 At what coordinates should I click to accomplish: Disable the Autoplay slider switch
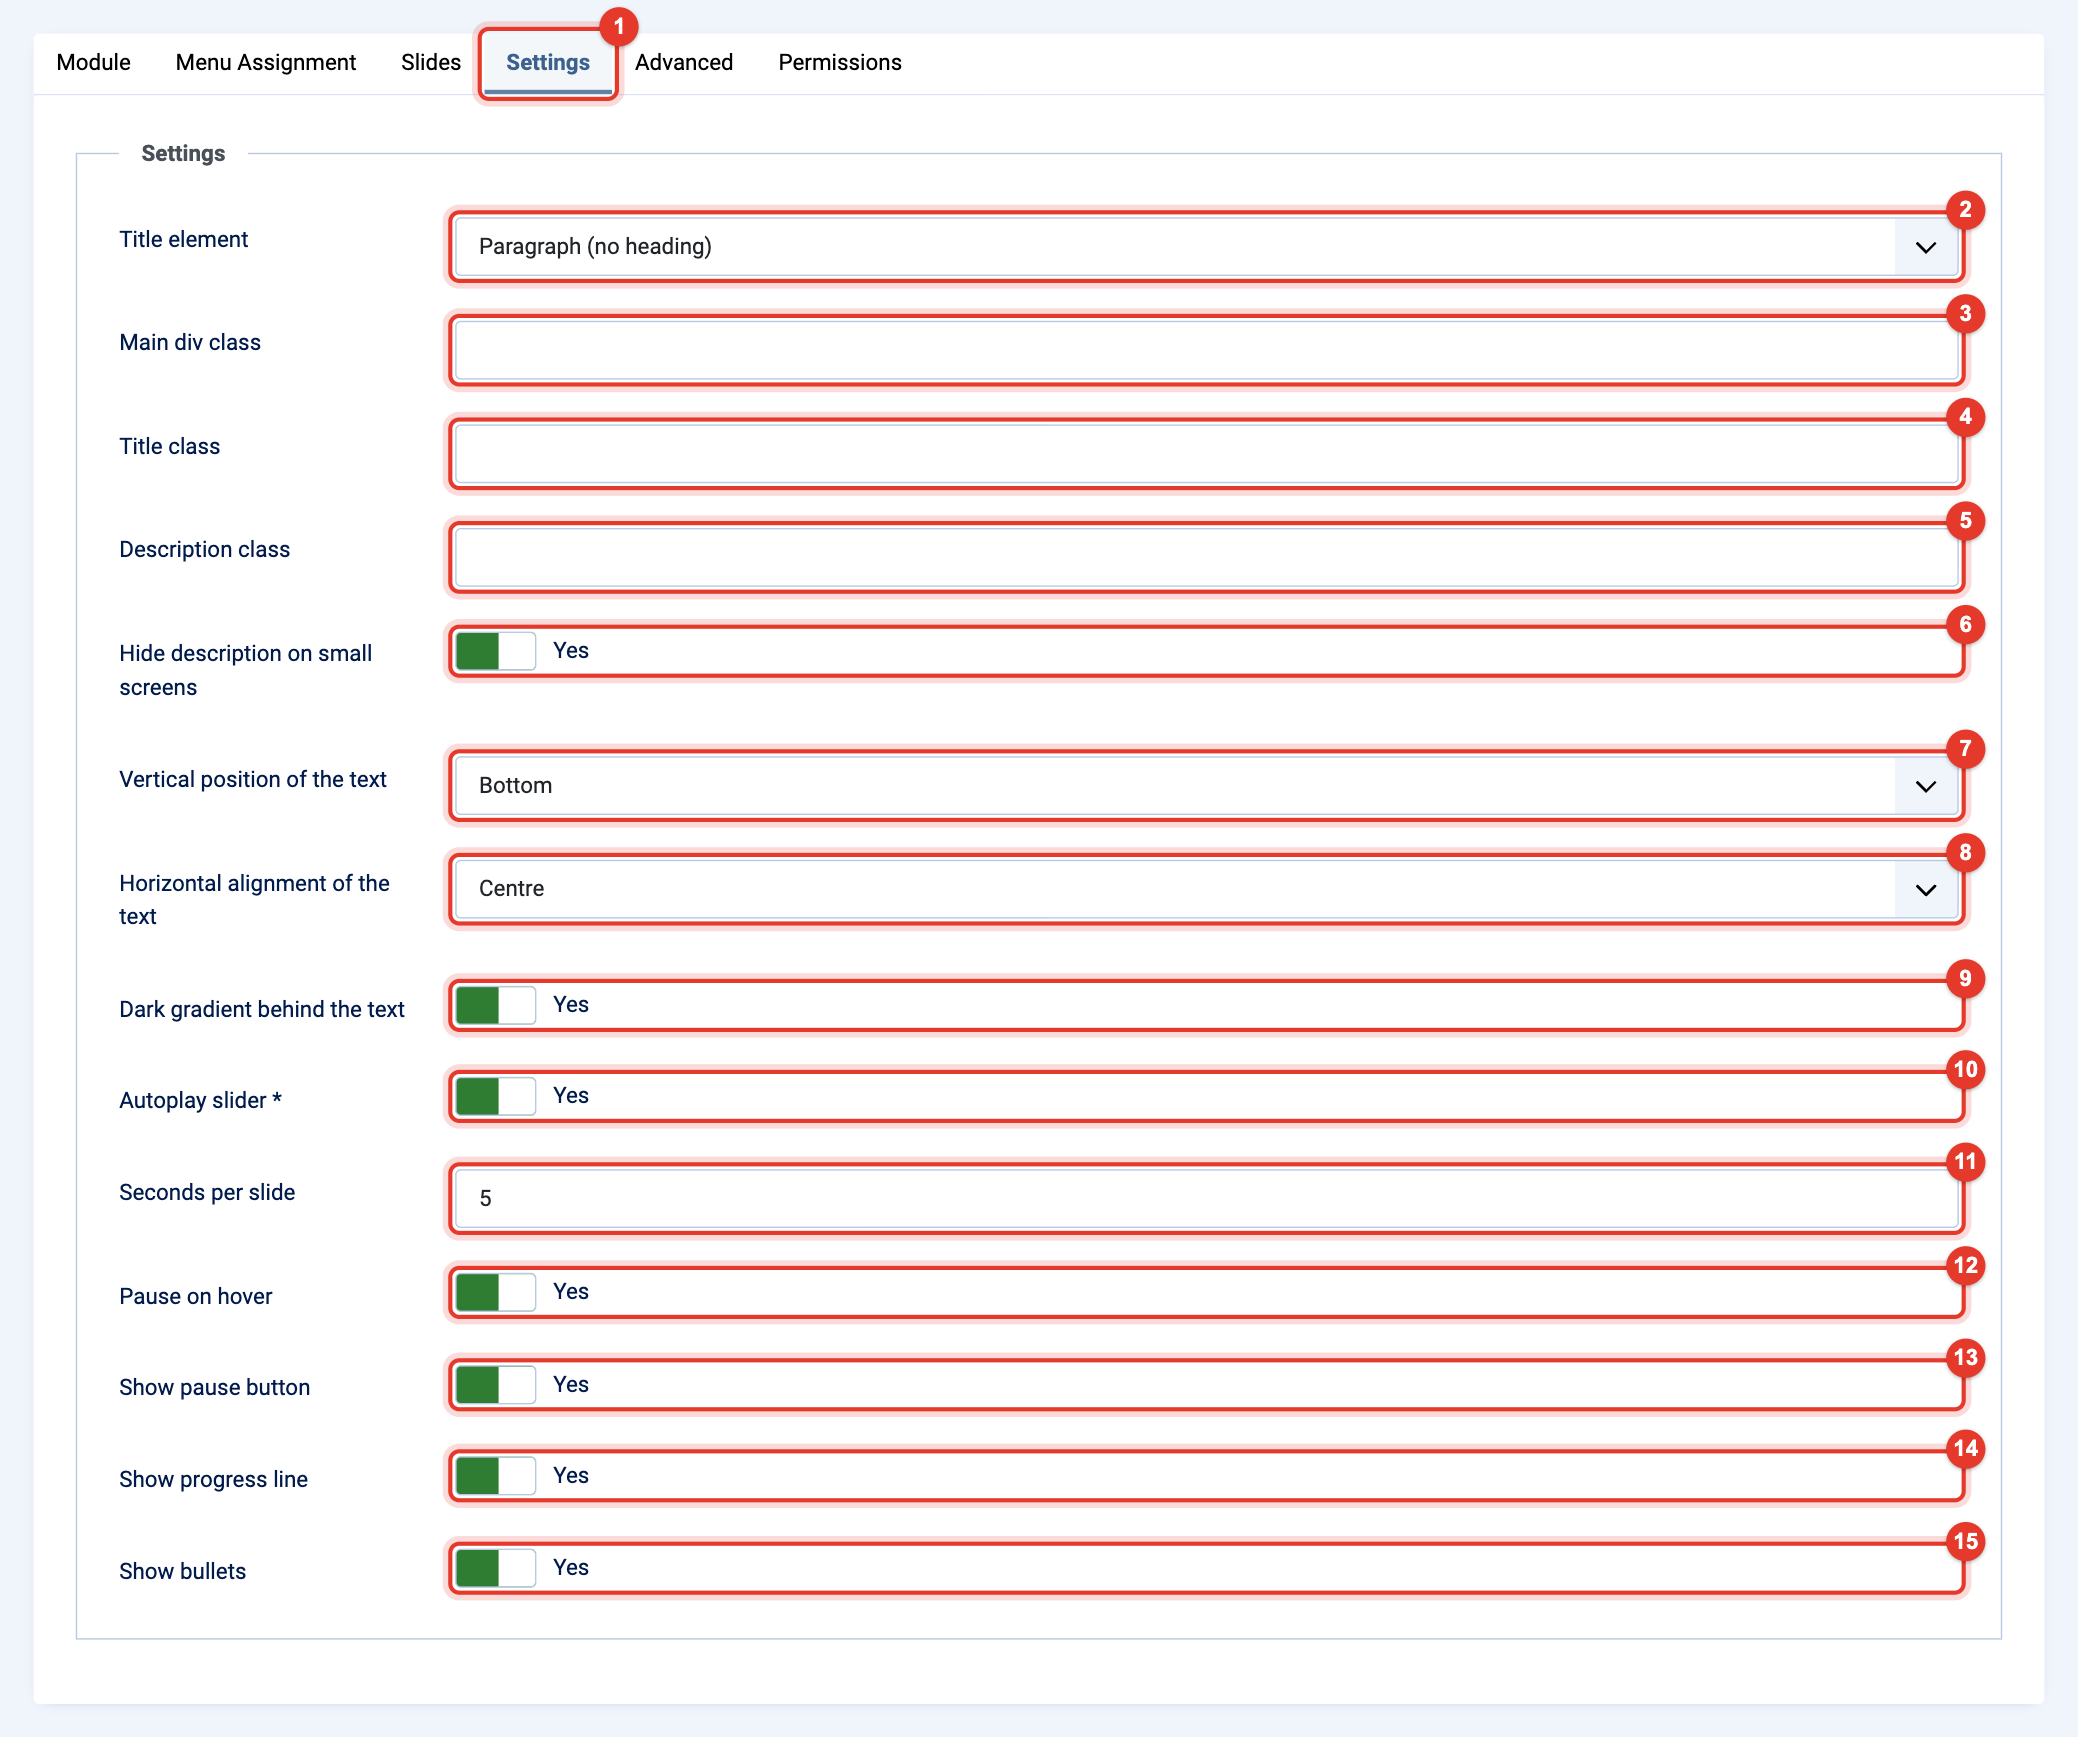click(x=495, y=1096)
